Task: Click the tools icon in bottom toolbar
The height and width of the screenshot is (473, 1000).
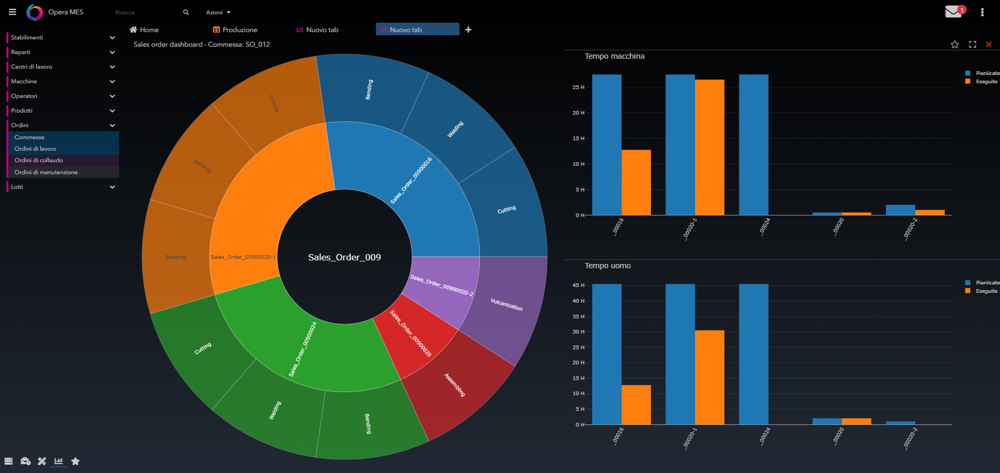Action: [42, 461]
